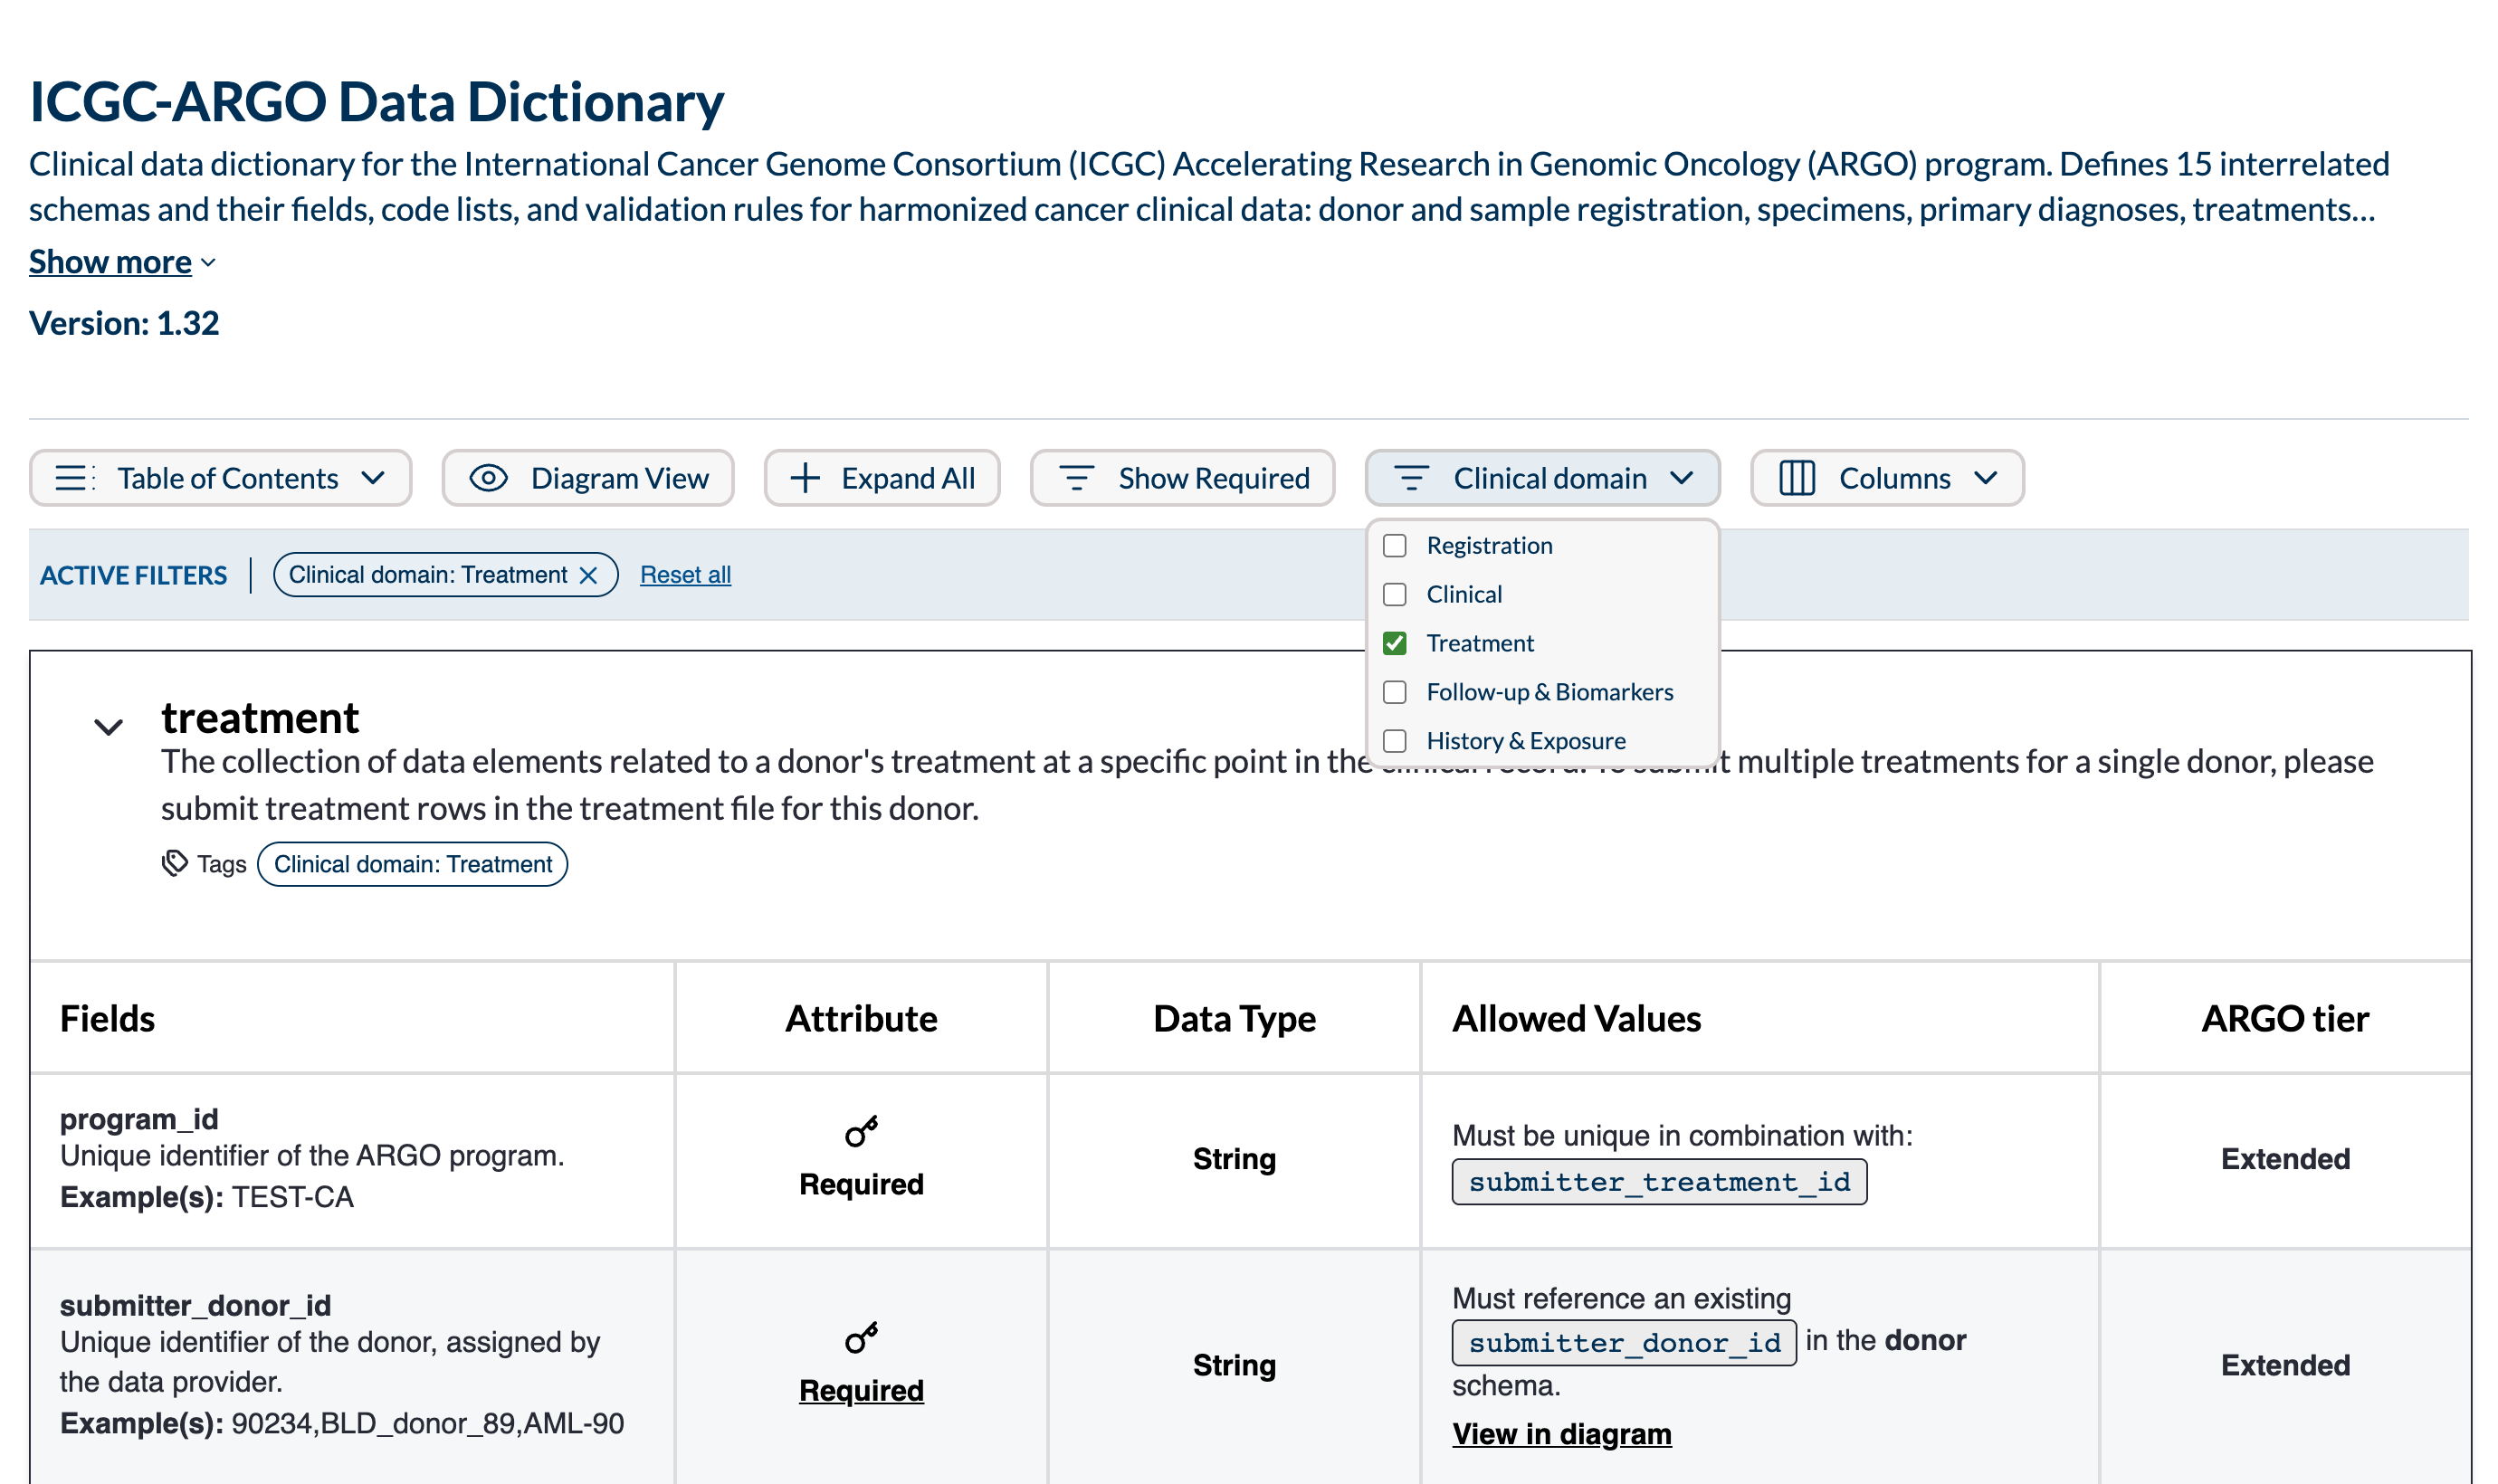This screenshot has height=1484, width=2498.
Task: Click the ICGC-ARGO Data Dictionary title
Action: coord(376,102)
